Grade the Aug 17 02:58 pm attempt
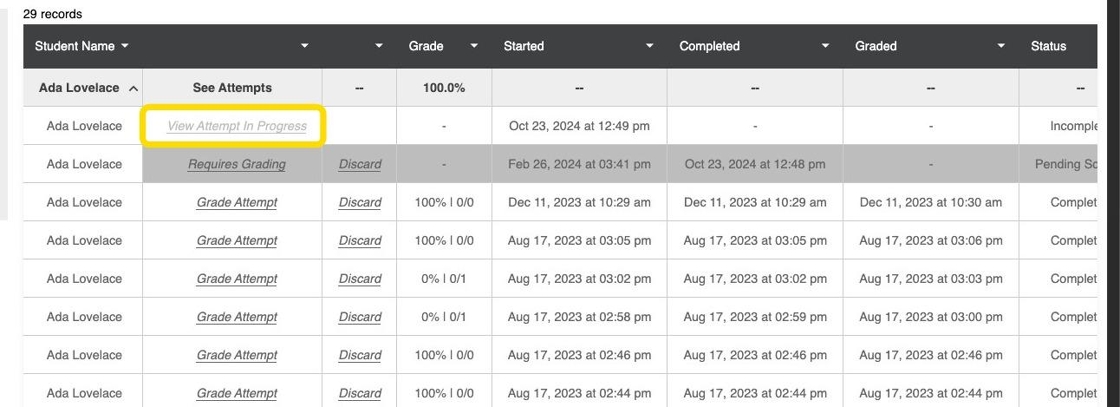1120x407 pixels. pos(236,317)
